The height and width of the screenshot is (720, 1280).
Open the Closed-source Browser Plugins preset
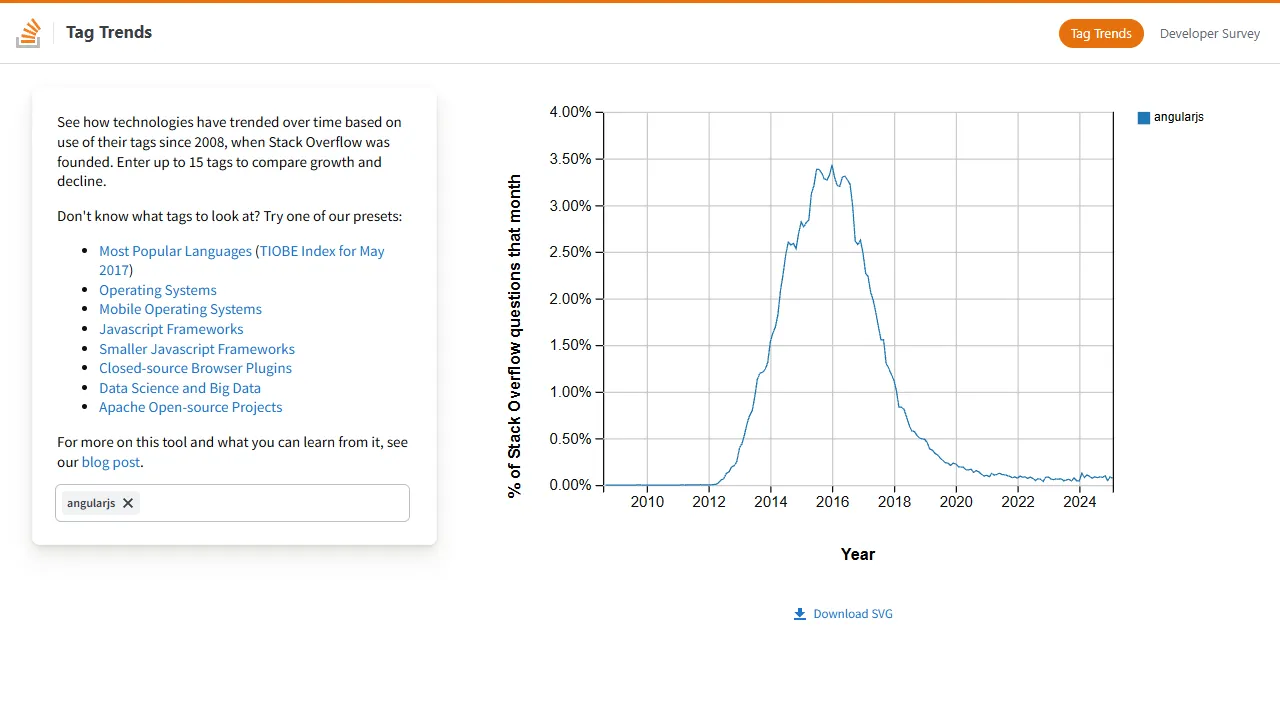pos(195,368)
